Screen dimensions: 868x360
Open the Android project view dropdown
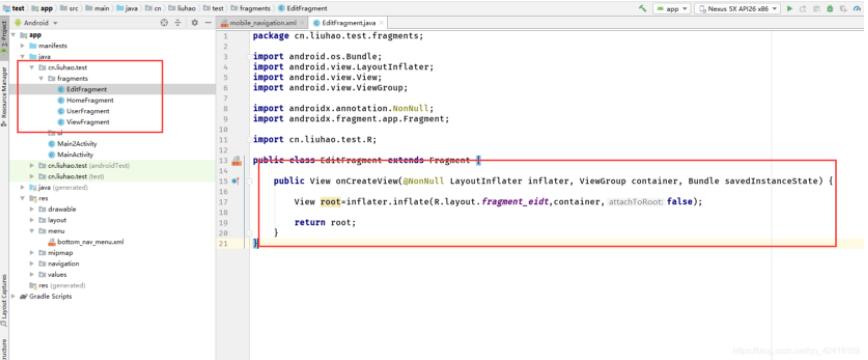click(x=36, y=23)
